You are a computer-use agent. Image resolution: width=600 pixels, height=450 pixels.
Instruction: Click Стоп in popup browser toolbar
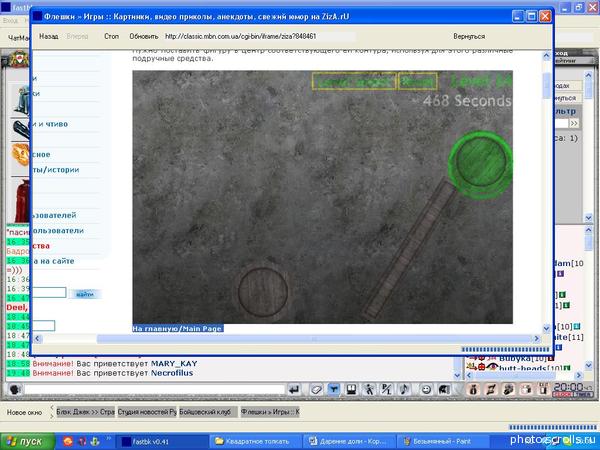tap(111, 36)
